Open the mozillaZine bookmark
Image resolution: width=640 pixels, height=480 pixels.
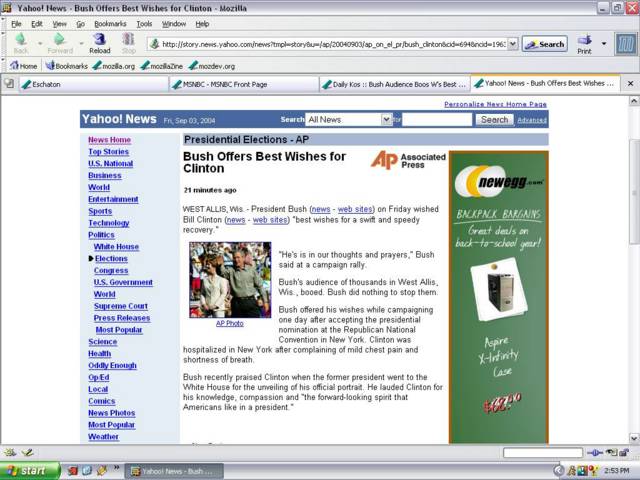tap(161, 66)
